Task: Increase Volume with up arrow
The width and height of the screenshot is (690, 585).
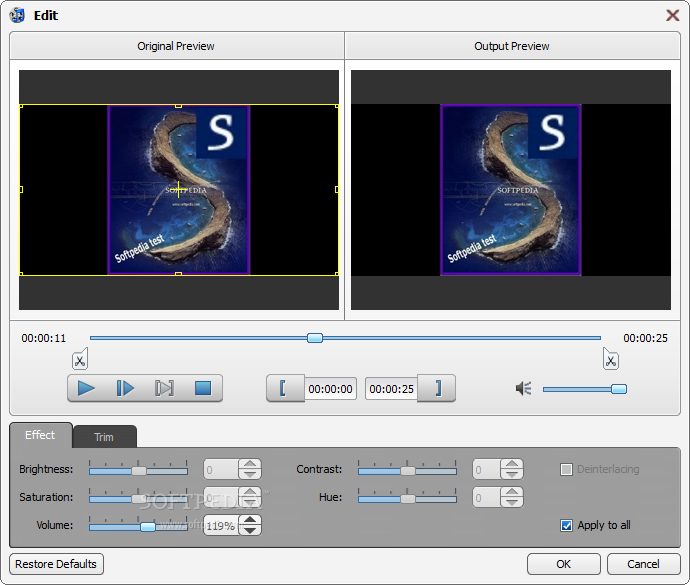Action: click(250, 520)
